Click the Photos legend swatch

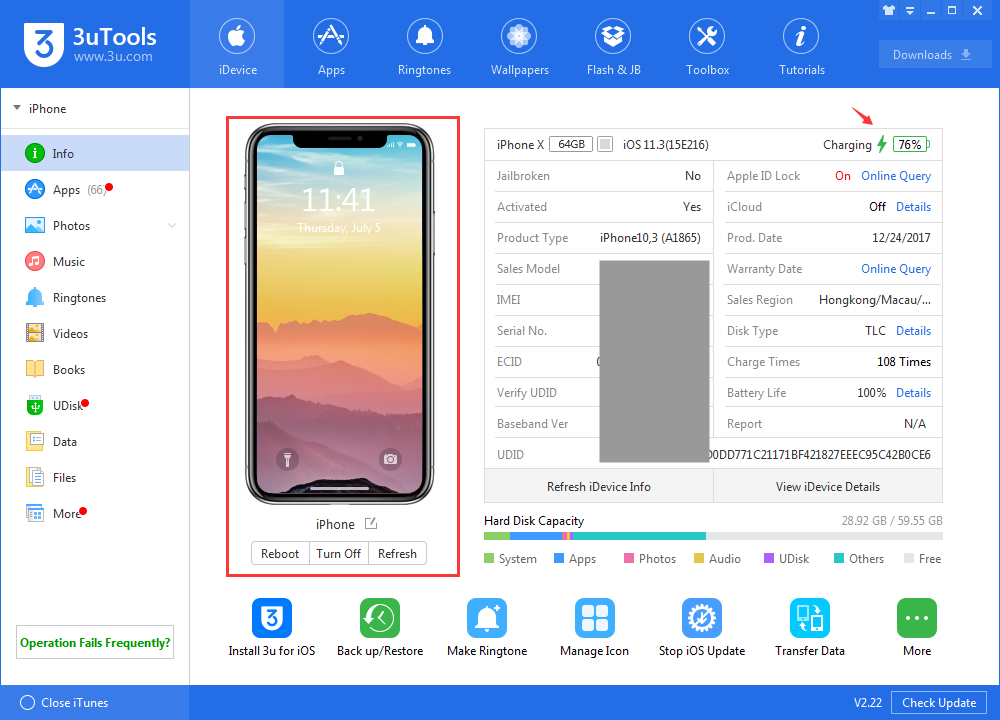pyautogui.click(x=629, y=559)
